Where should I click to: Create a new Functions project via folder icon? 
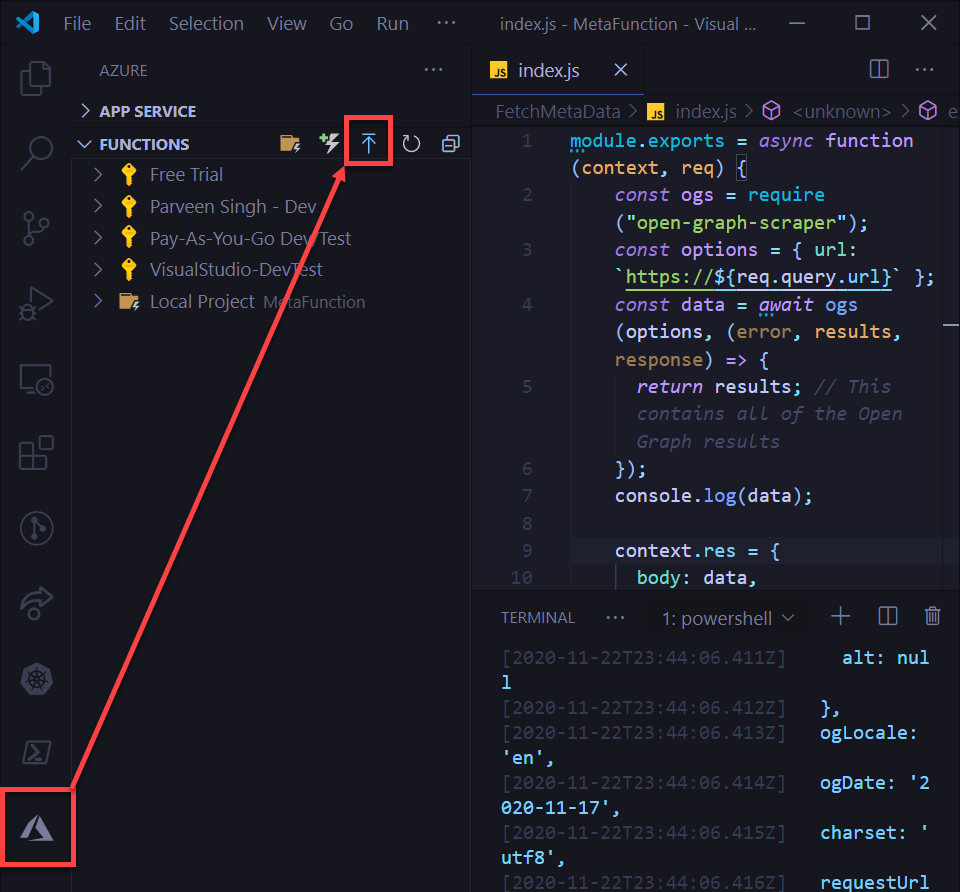pyautogui.click(x=290, y=143)
